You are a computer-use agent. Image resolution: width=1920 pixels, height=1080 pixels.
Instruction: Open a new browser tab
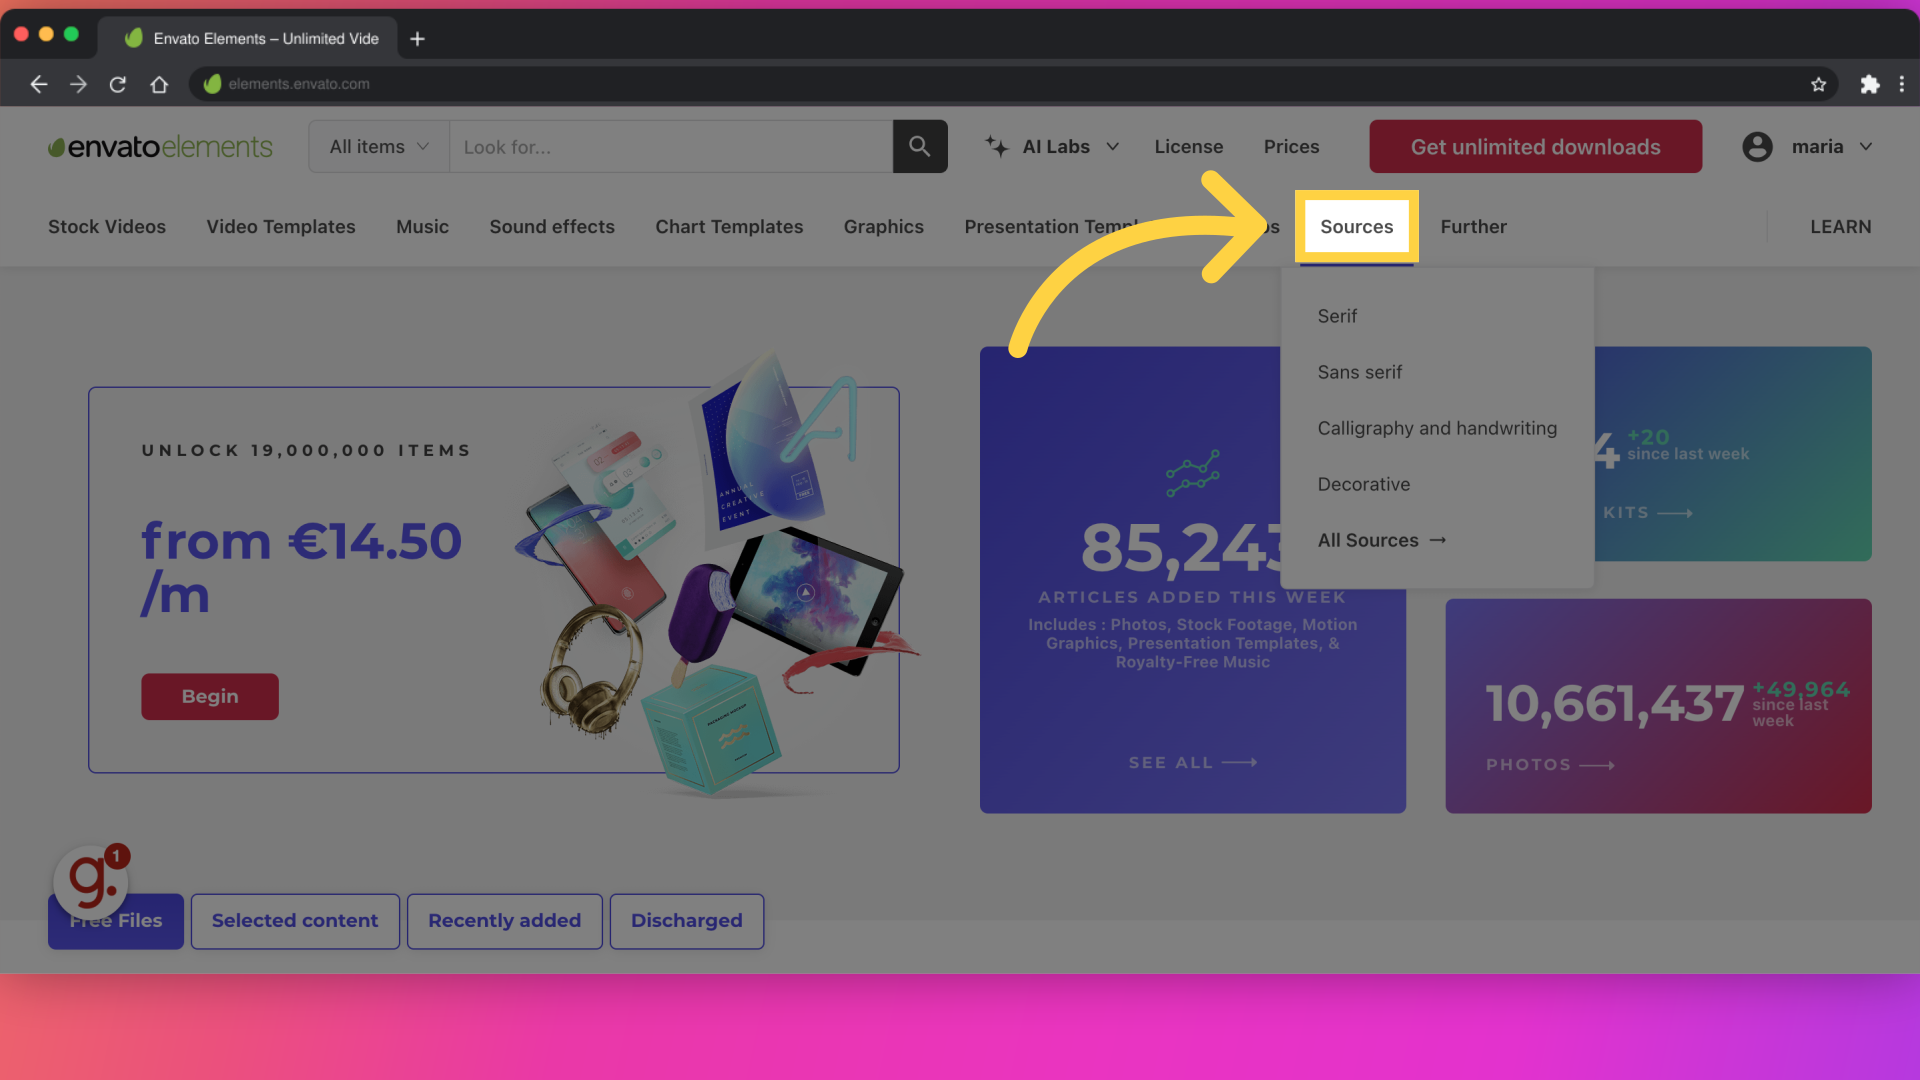418,39
